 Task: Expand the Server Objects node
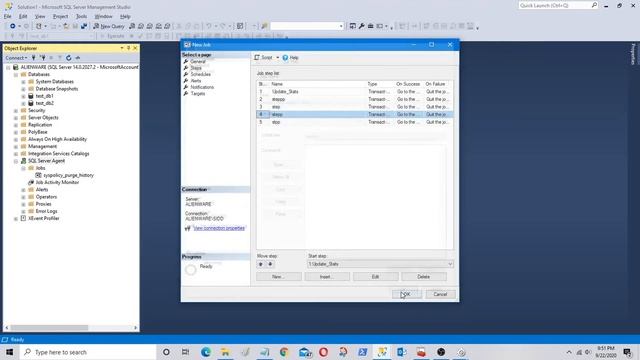click(16, 118)
